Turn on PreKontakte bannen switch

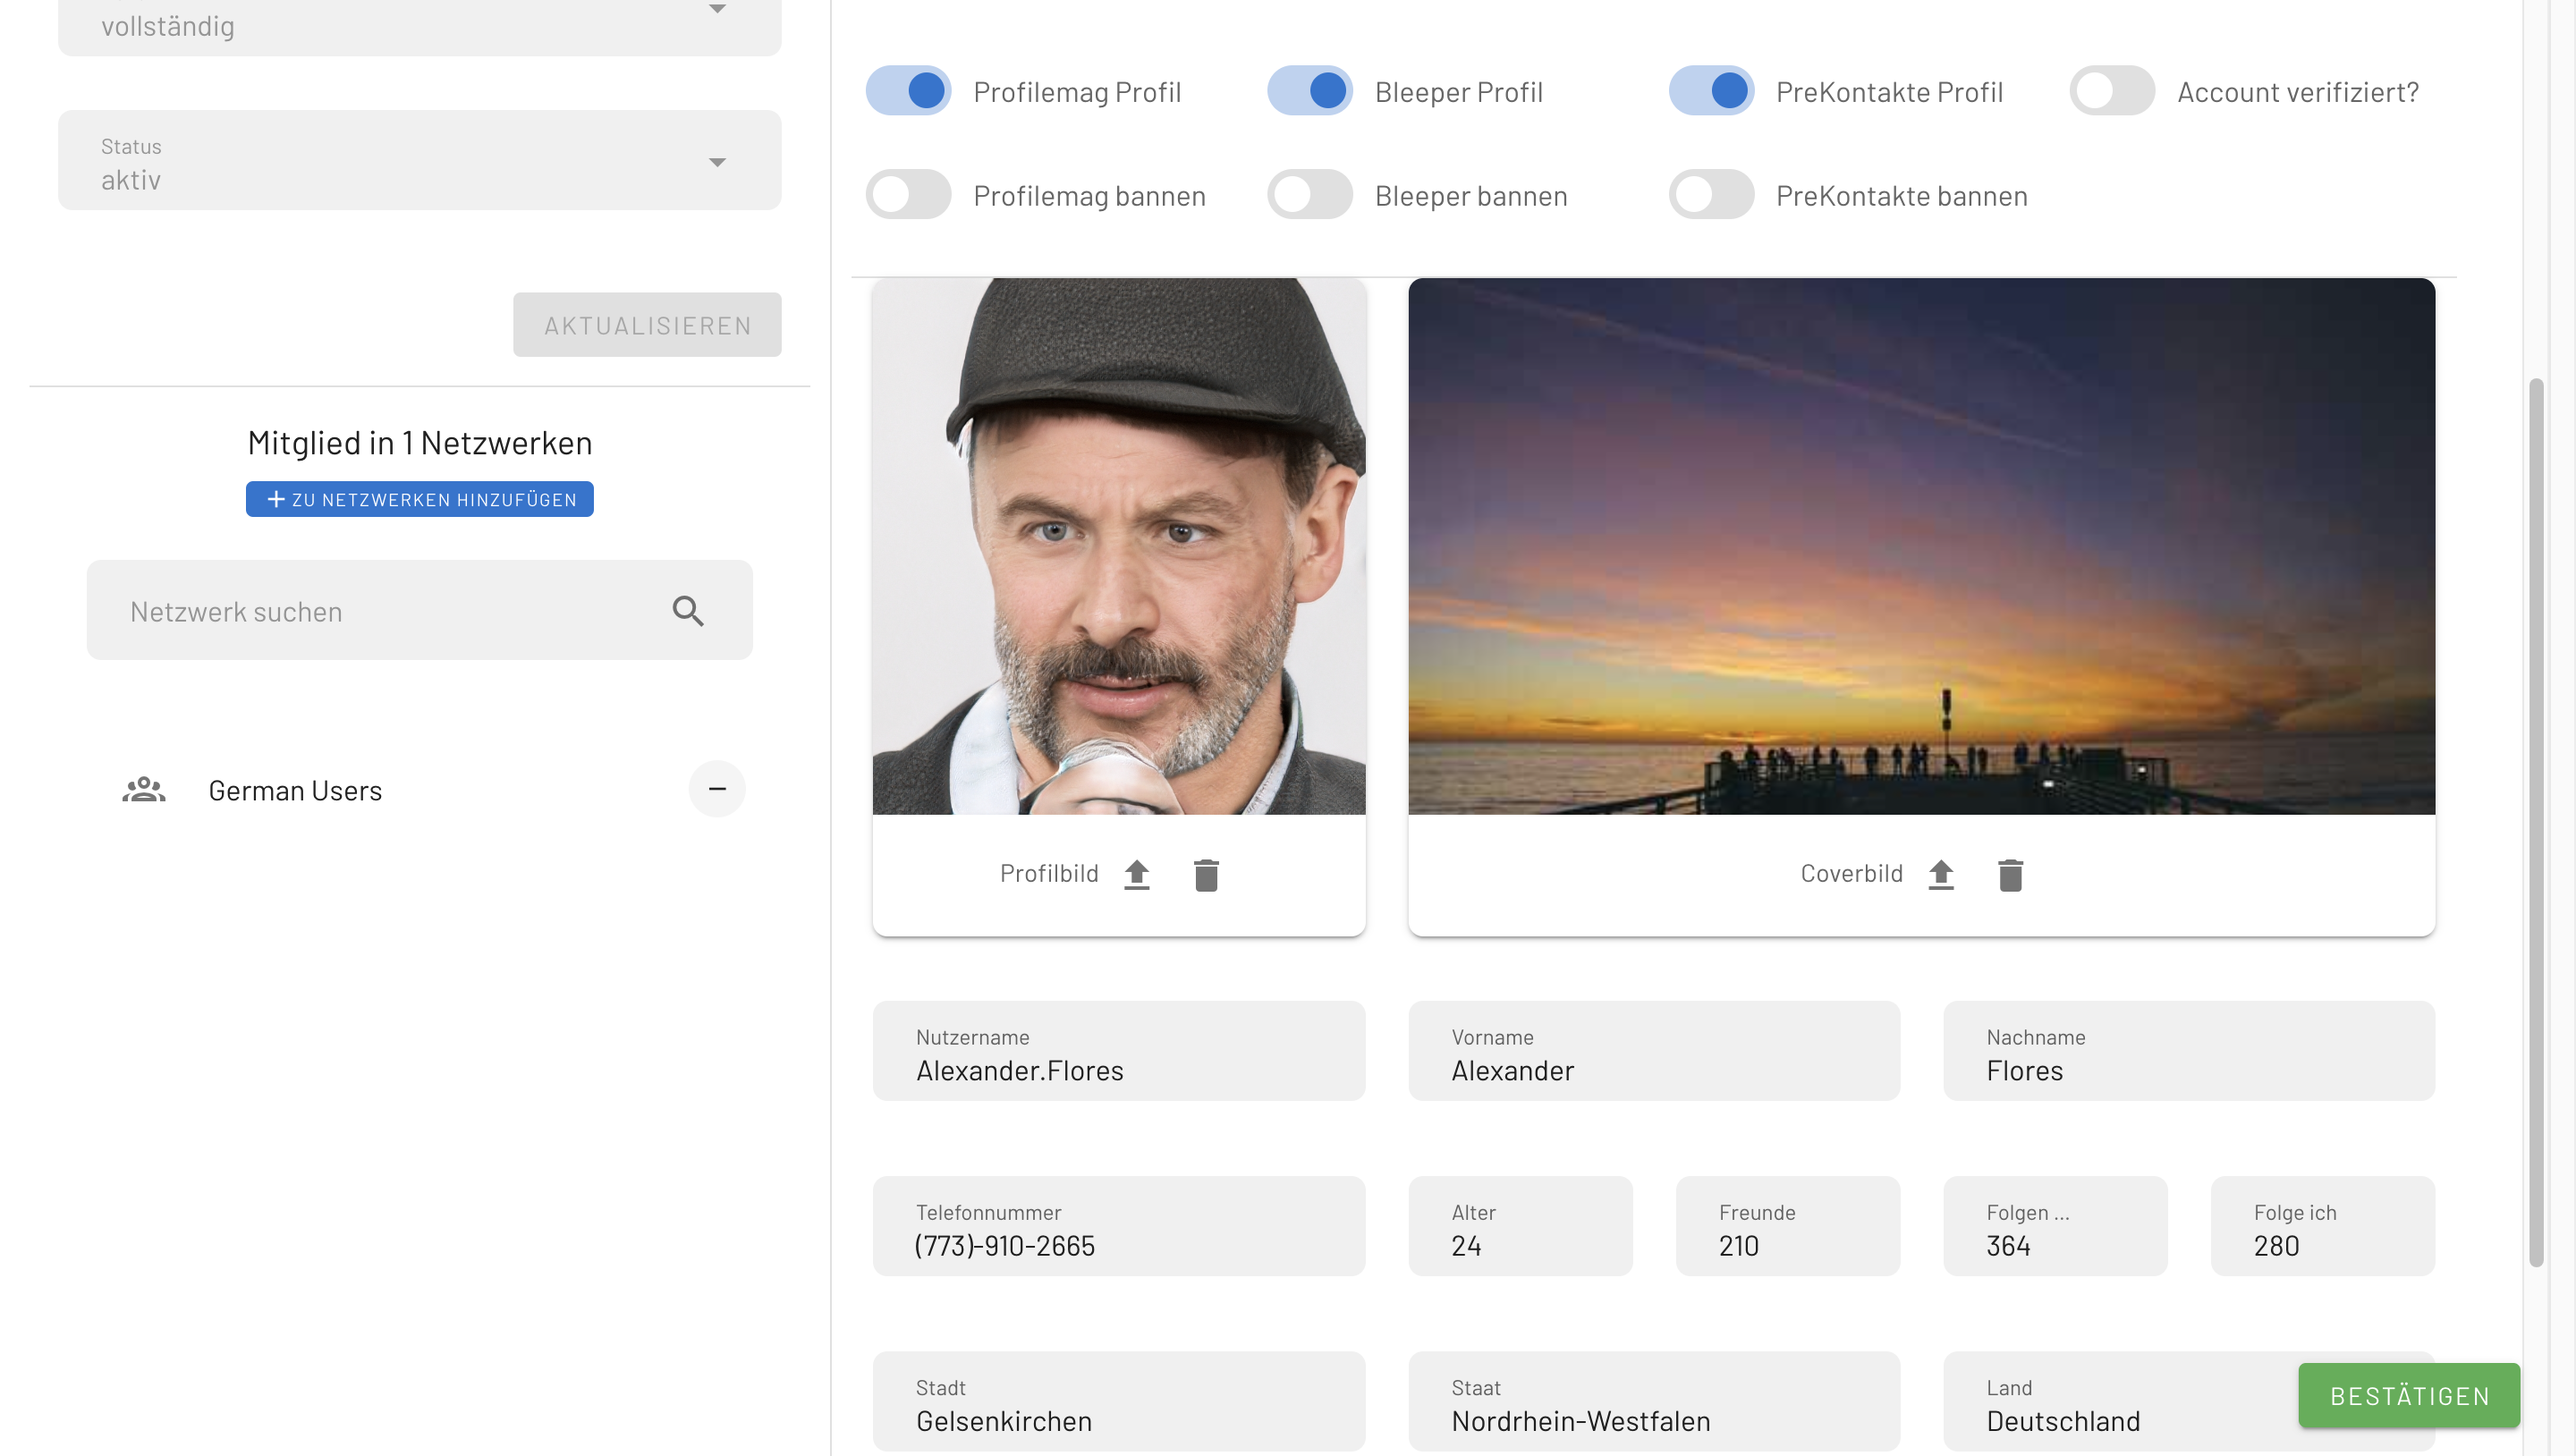coord(1711,195)
